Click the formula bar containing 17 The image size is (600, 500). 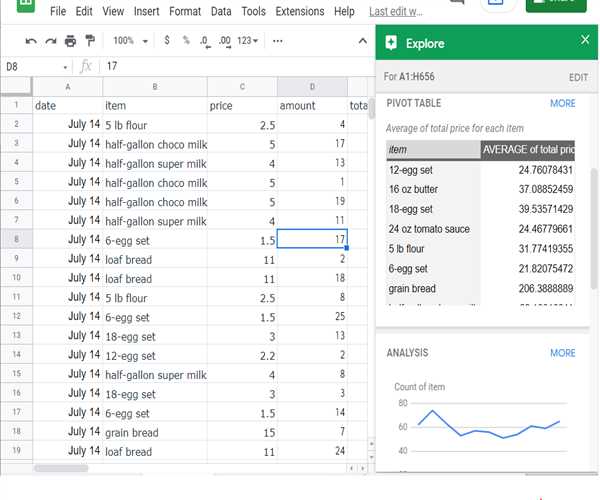pos(230,66)
